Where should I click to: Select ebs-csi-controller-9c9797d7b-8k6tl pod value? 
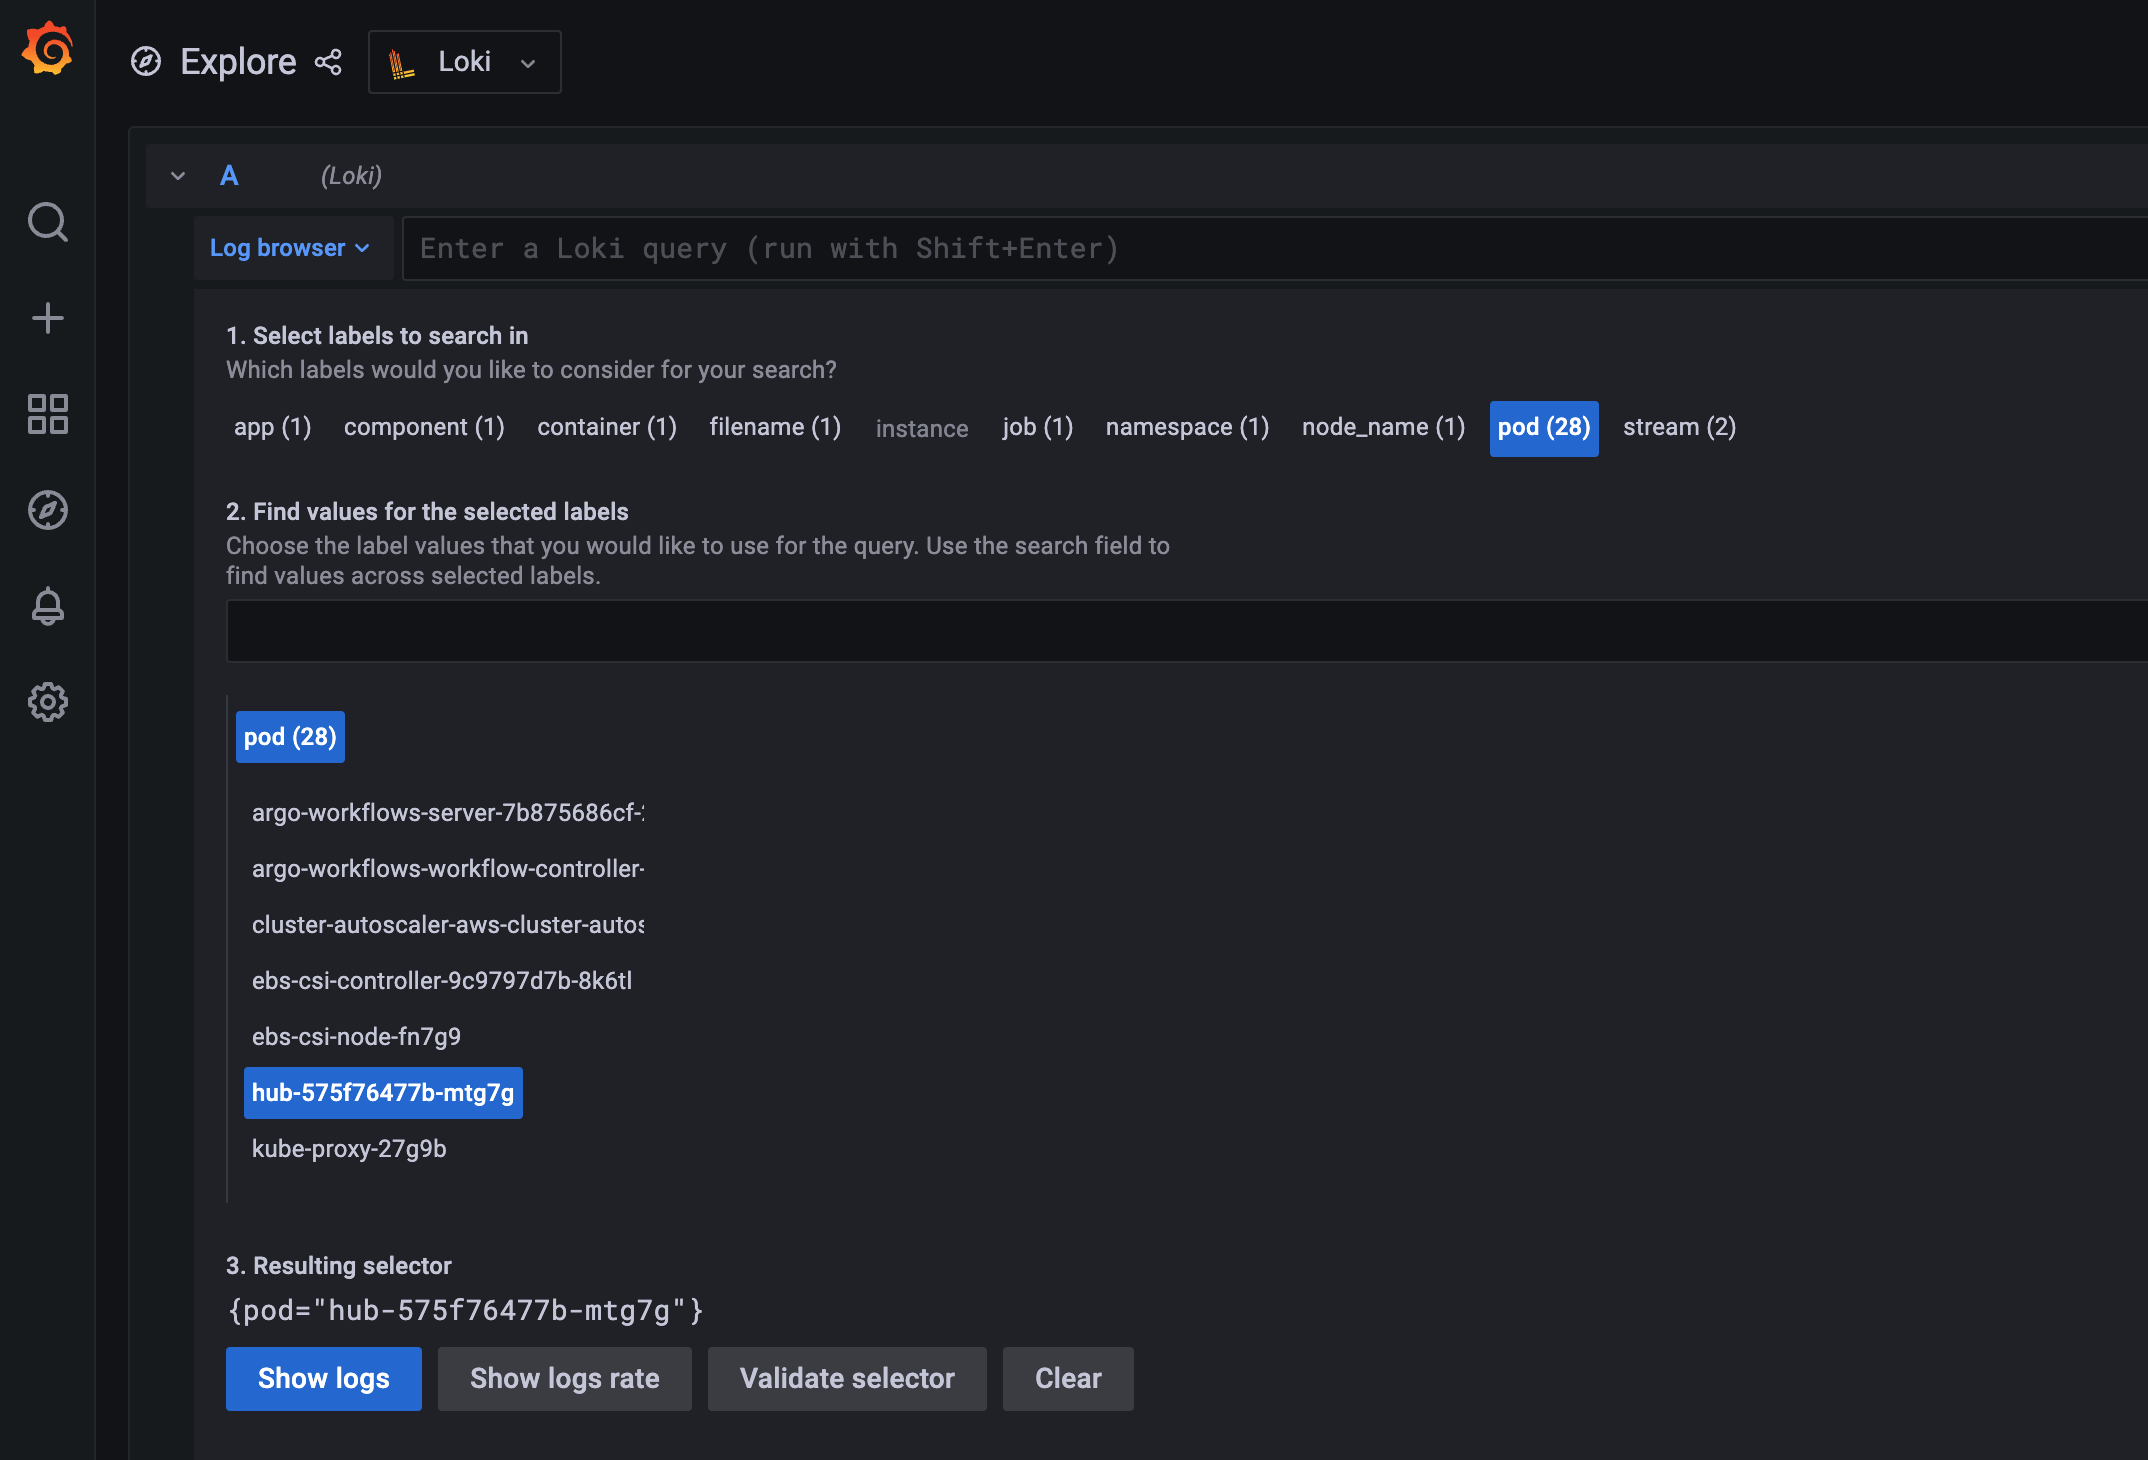442,981
